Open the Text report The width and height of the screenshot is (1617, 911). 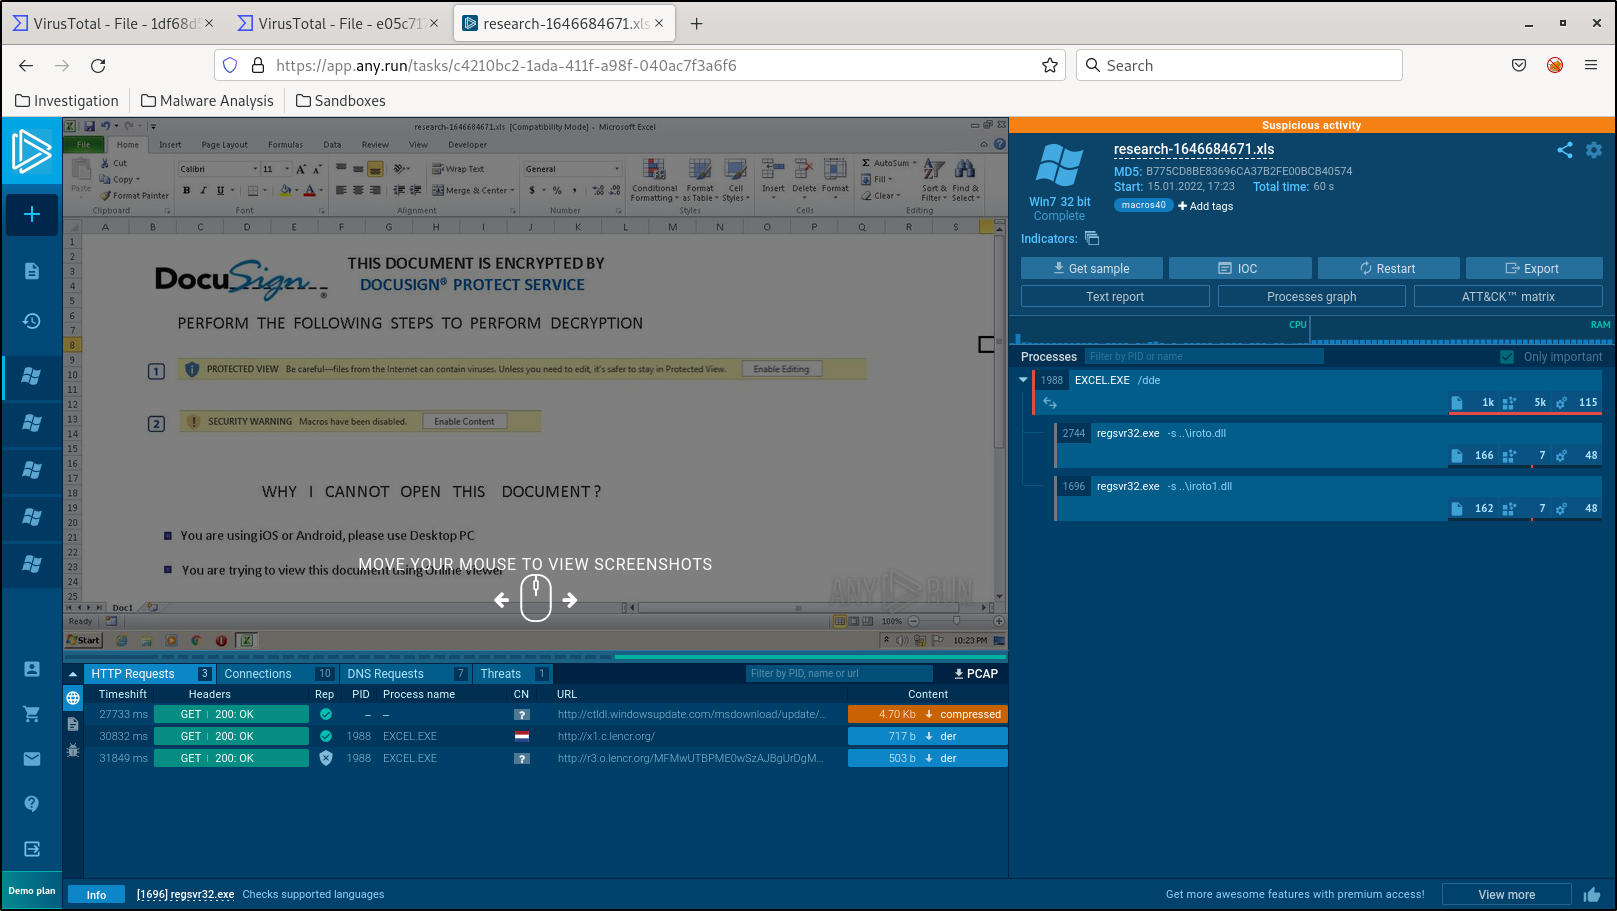point(1115,296)
